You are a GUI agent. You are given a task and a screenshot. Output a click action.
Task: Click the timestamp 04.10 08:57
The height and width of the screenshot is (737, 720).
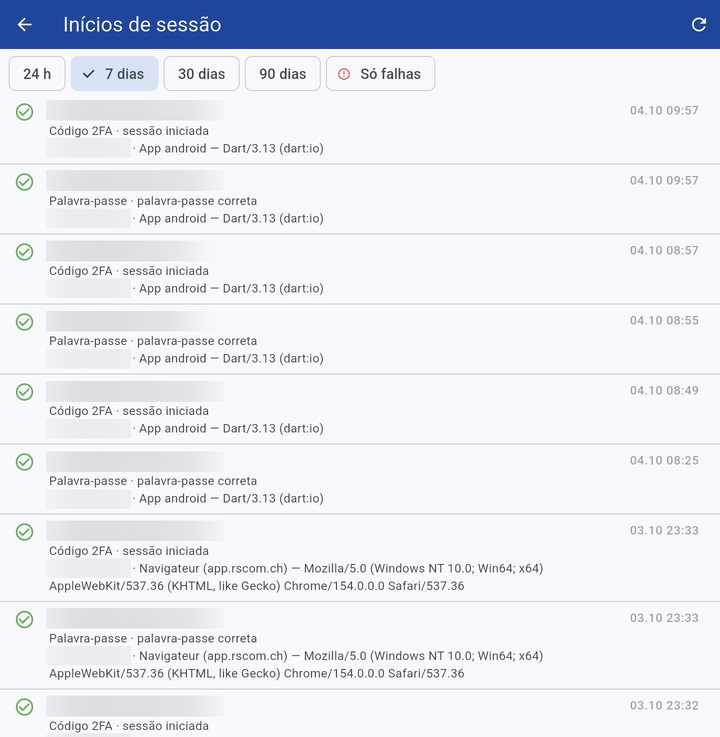coord(664,251)
